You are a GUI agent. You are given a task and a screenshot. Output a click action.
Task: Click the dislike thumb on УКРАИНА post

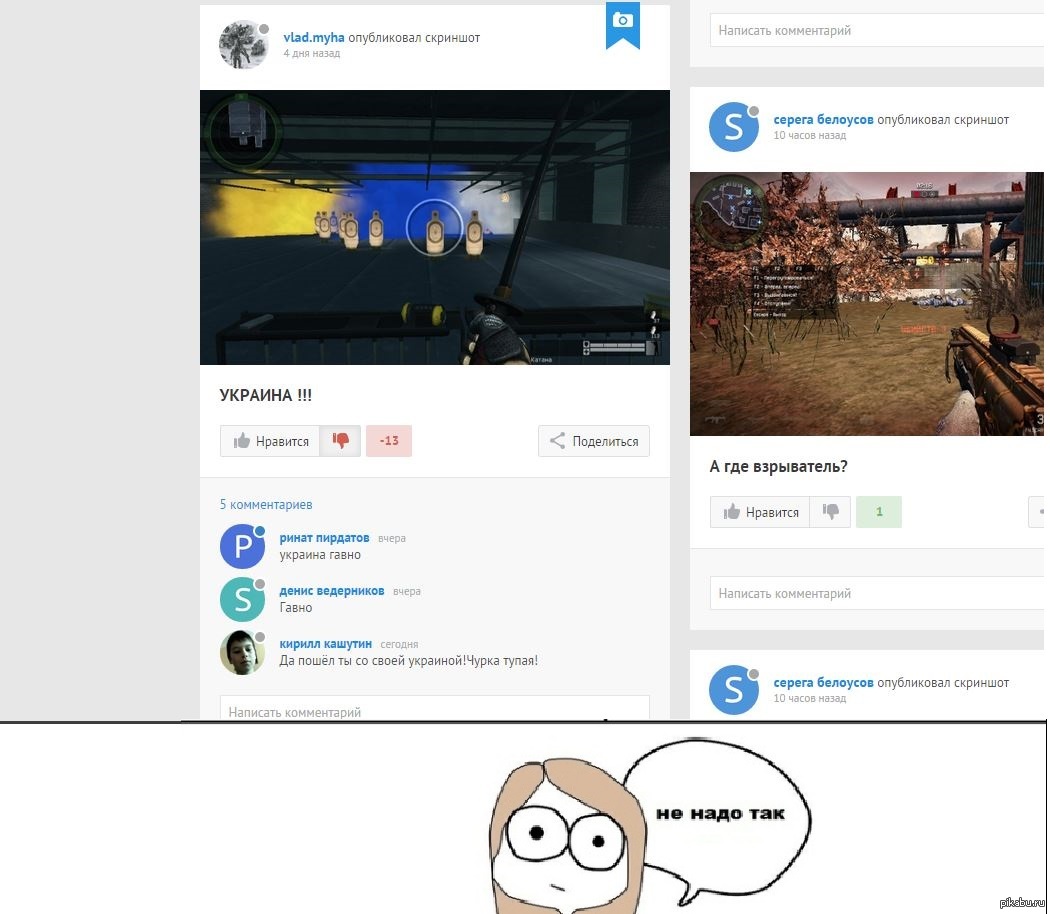(x=340, y=441)
